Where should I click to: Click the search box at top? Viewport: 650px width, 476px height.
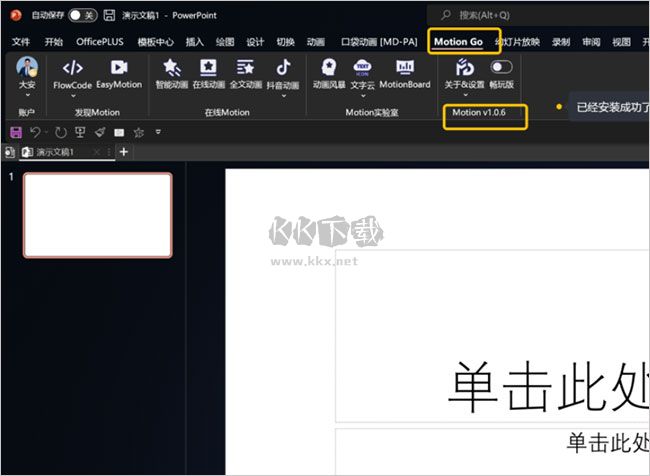pos(540,15)
